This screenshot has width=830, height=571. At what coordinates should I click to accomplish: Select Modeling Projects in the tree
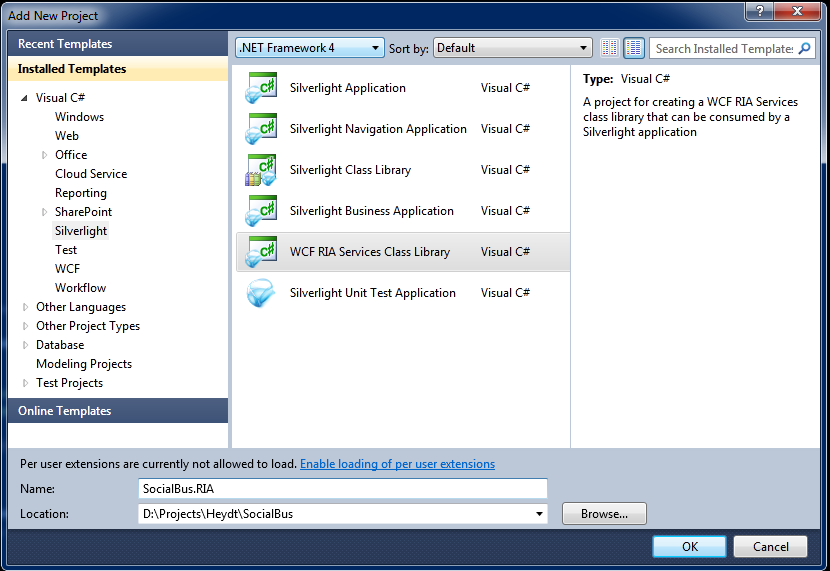(84, 364)
